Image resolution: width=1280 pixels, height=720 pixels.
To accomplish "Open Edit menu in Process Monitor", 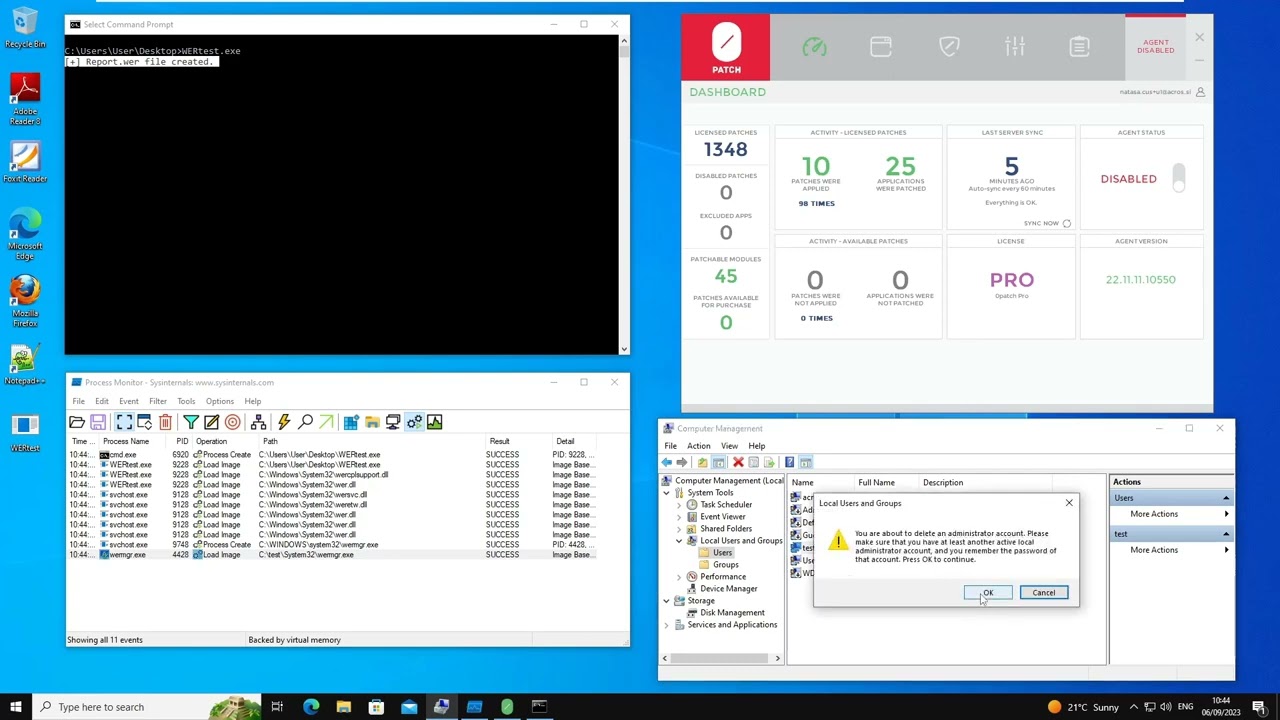I will tap(102, 401).
